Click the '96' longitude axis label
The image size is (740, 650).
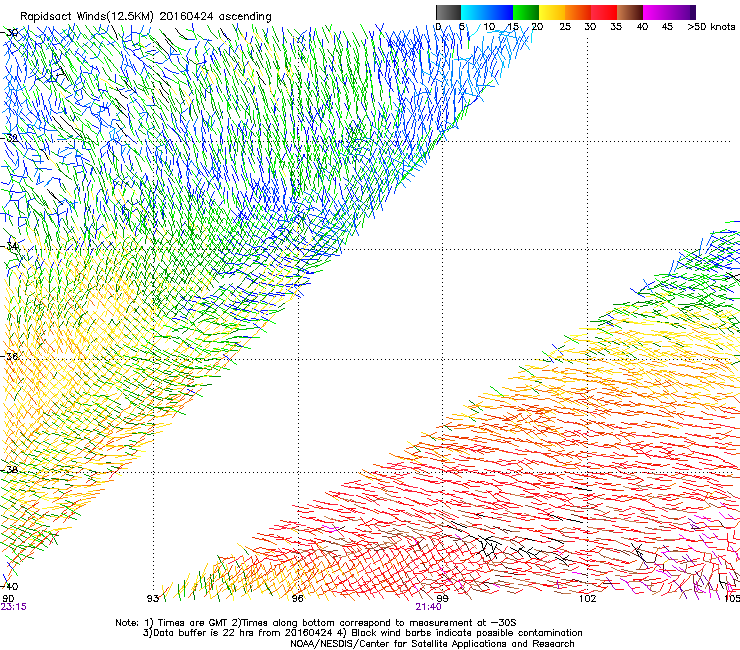(x=297, y=599)
